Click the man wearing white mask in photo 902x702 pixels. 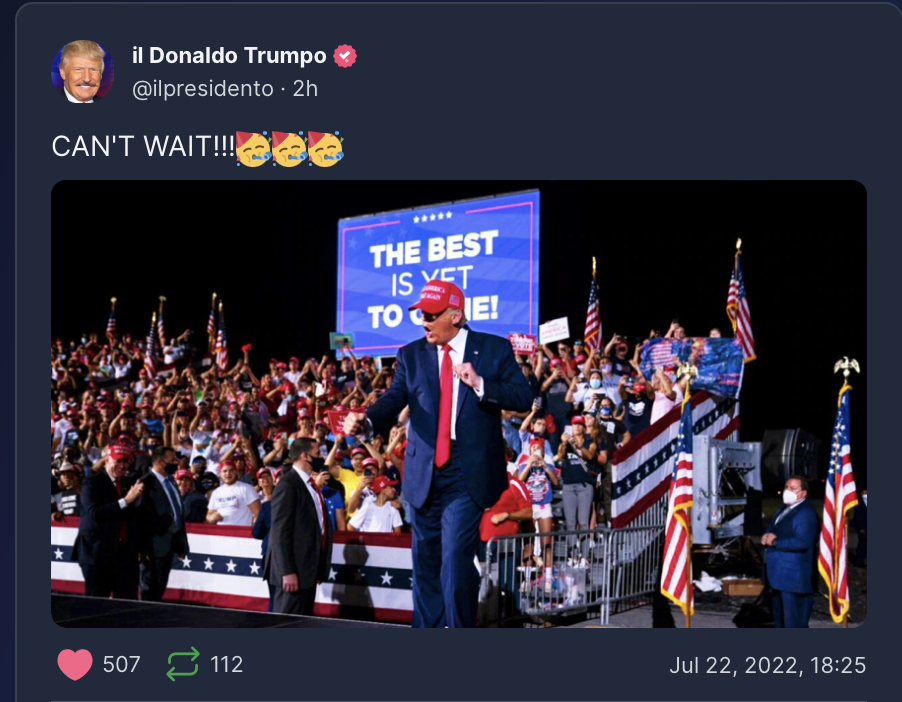pos(789,551)
